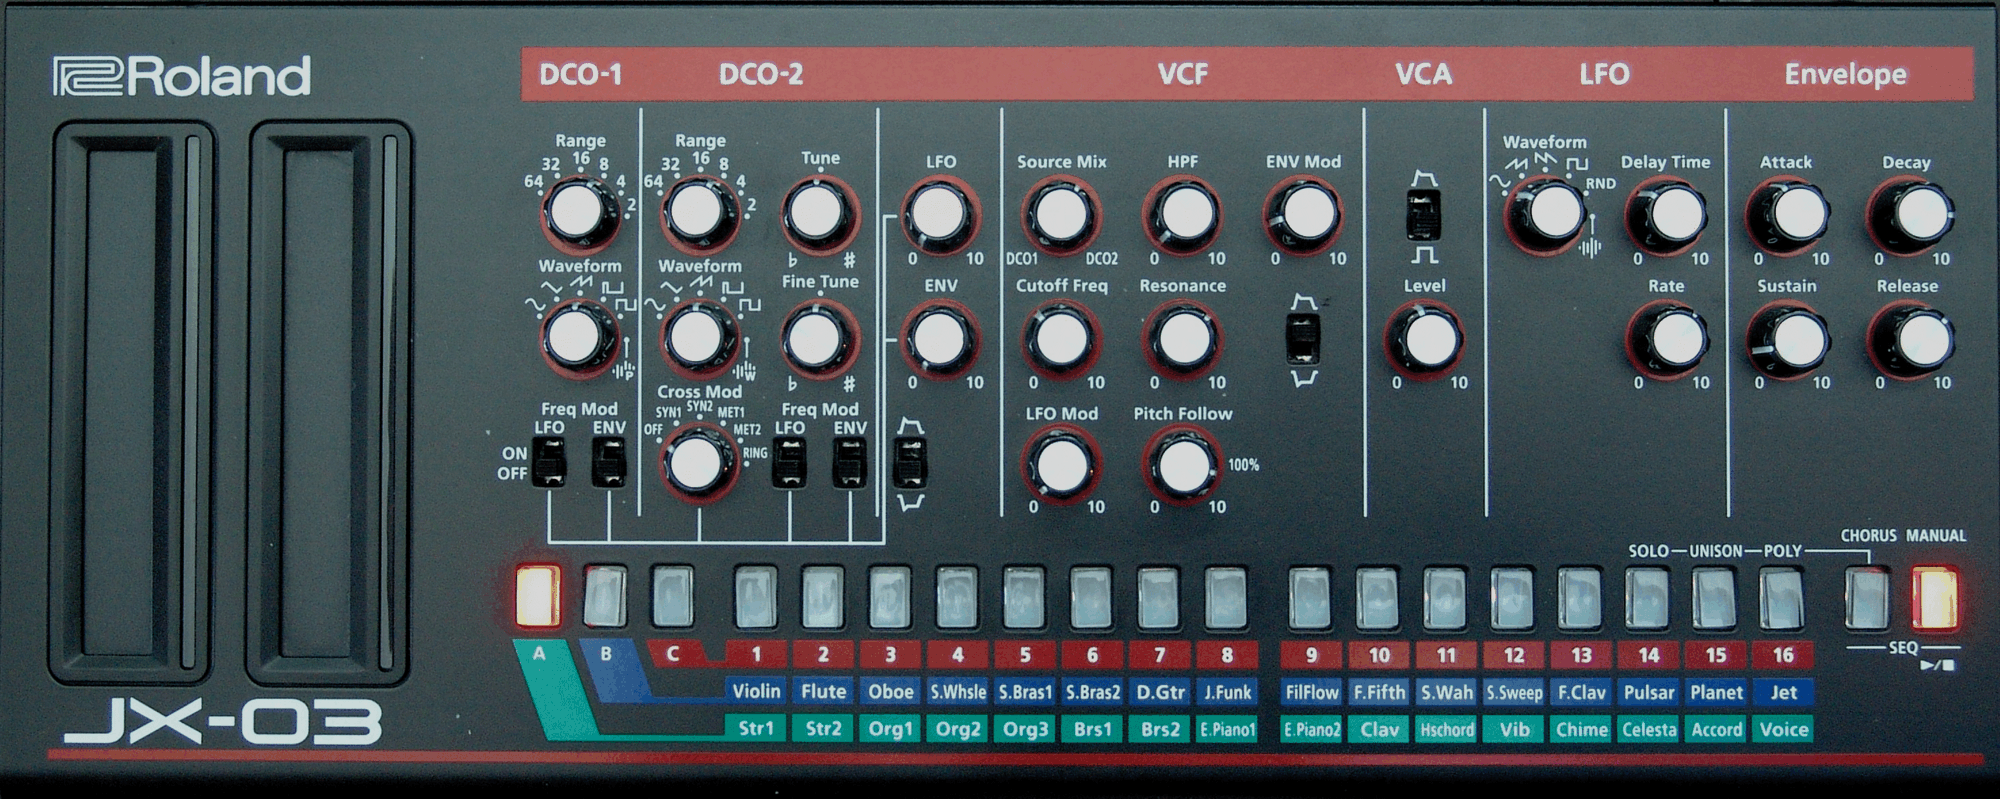The image size is (2000, 799).
Task: Toggle the CHORUS button
Action: (x=1867, y=598)
